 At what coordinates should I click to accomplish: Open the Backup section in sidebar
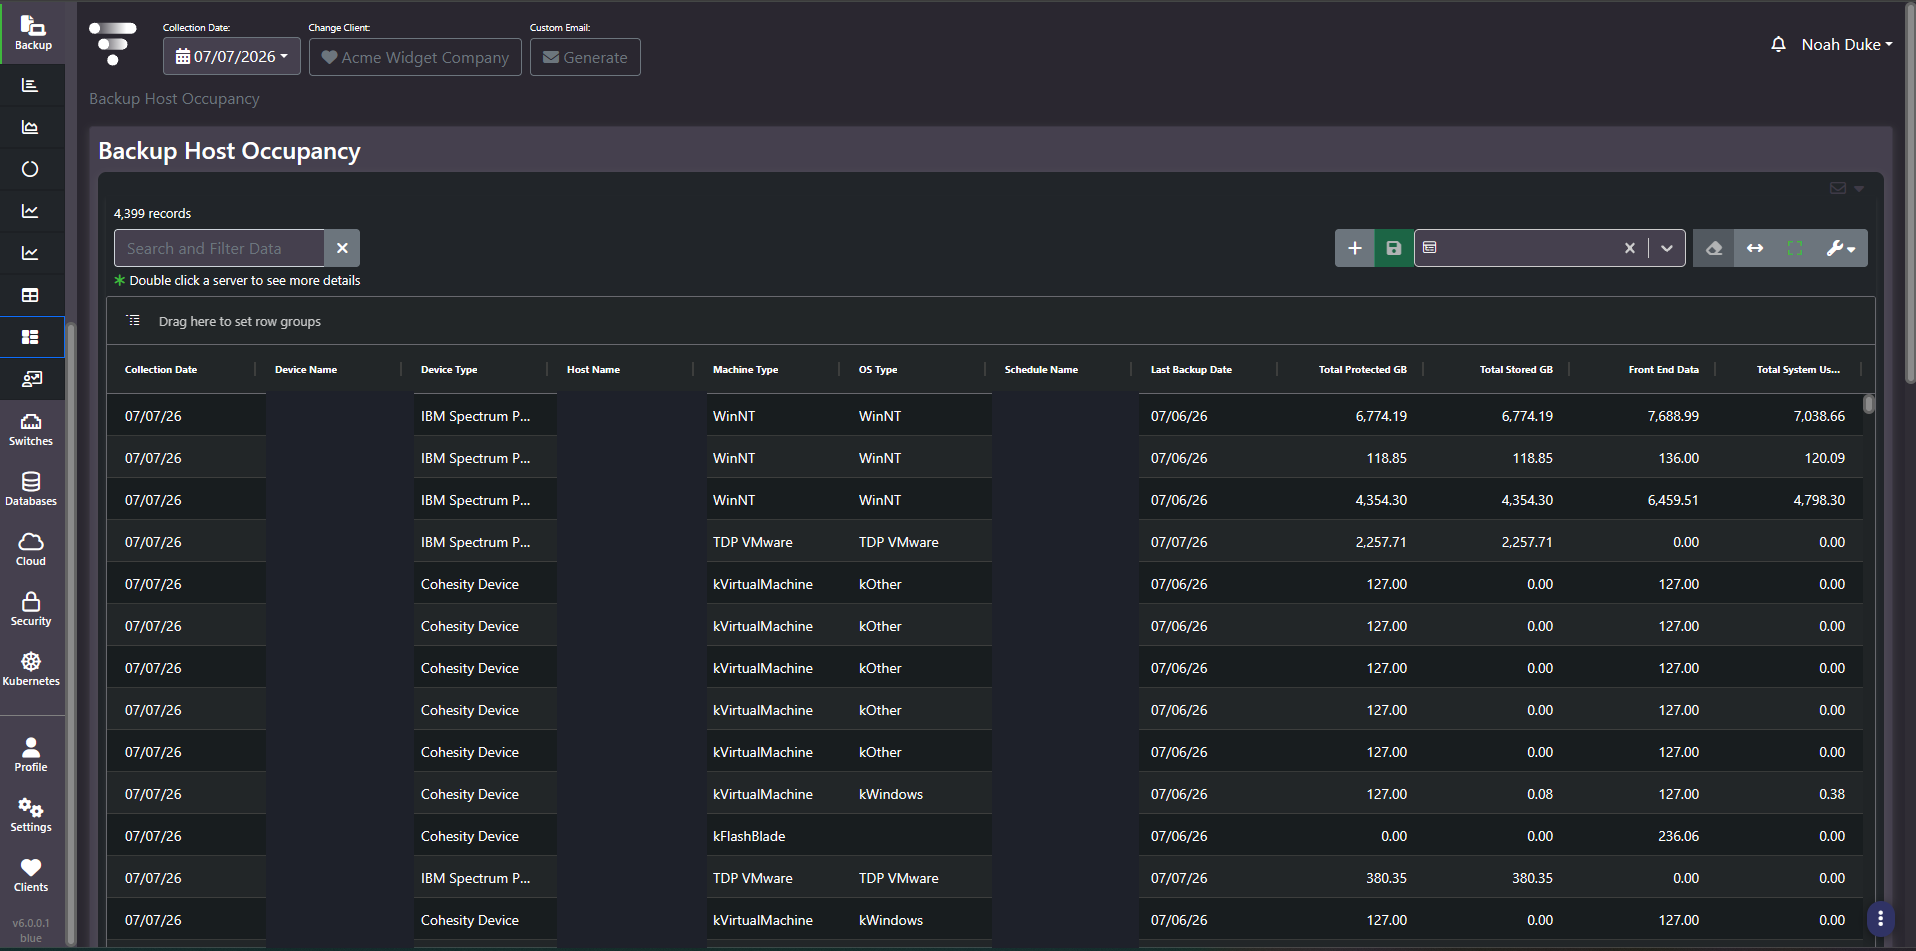click(x=32, y=33)
